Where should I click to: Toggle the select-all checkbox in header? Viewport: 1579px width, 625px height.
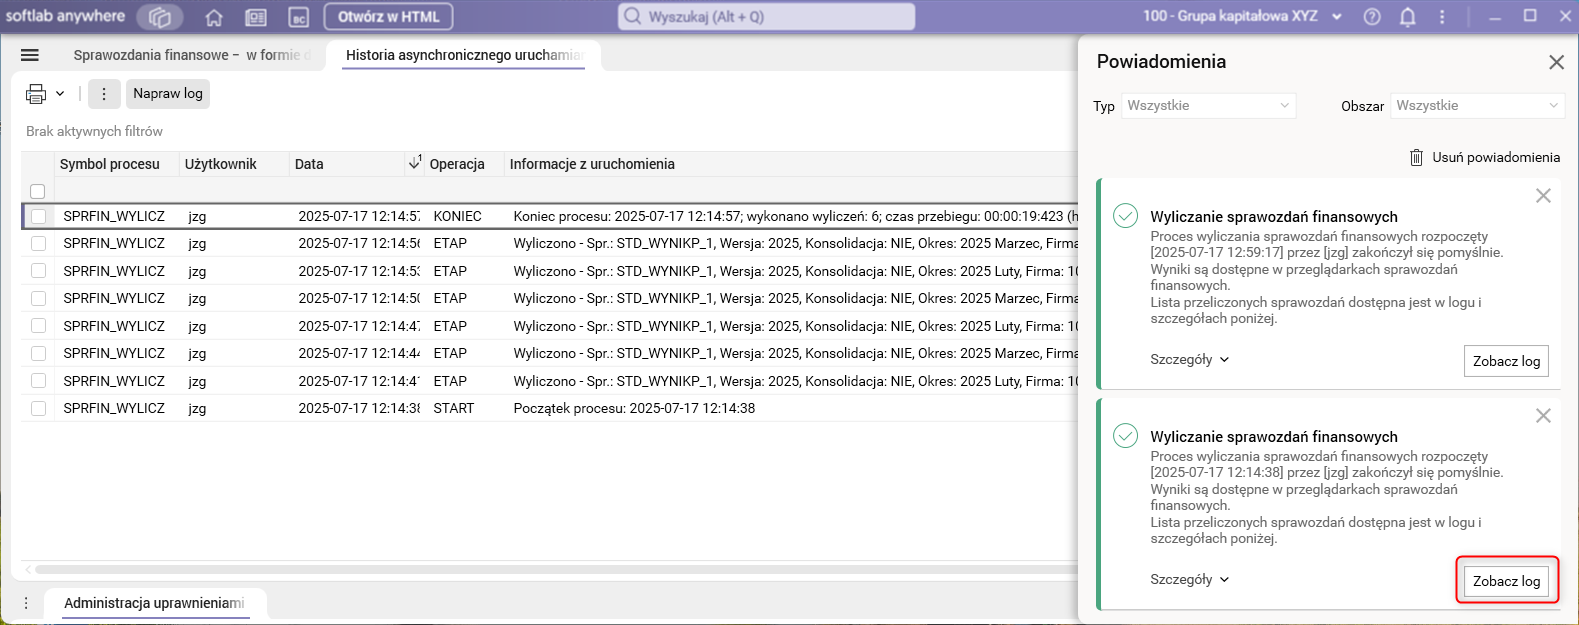38,191
